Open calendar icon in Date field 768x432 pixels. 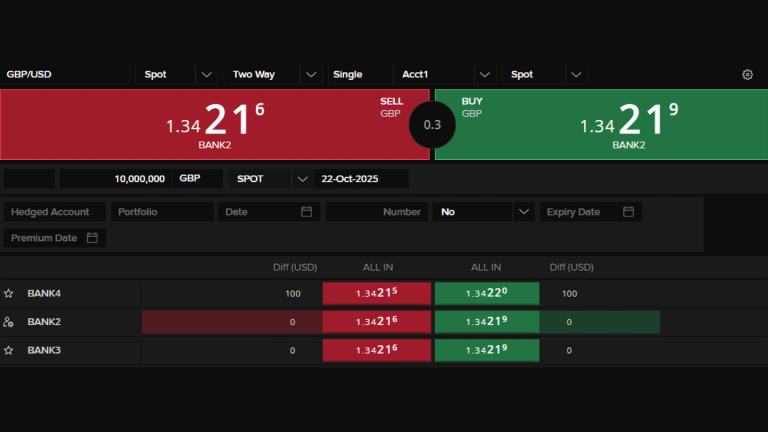tap(306, 212)
